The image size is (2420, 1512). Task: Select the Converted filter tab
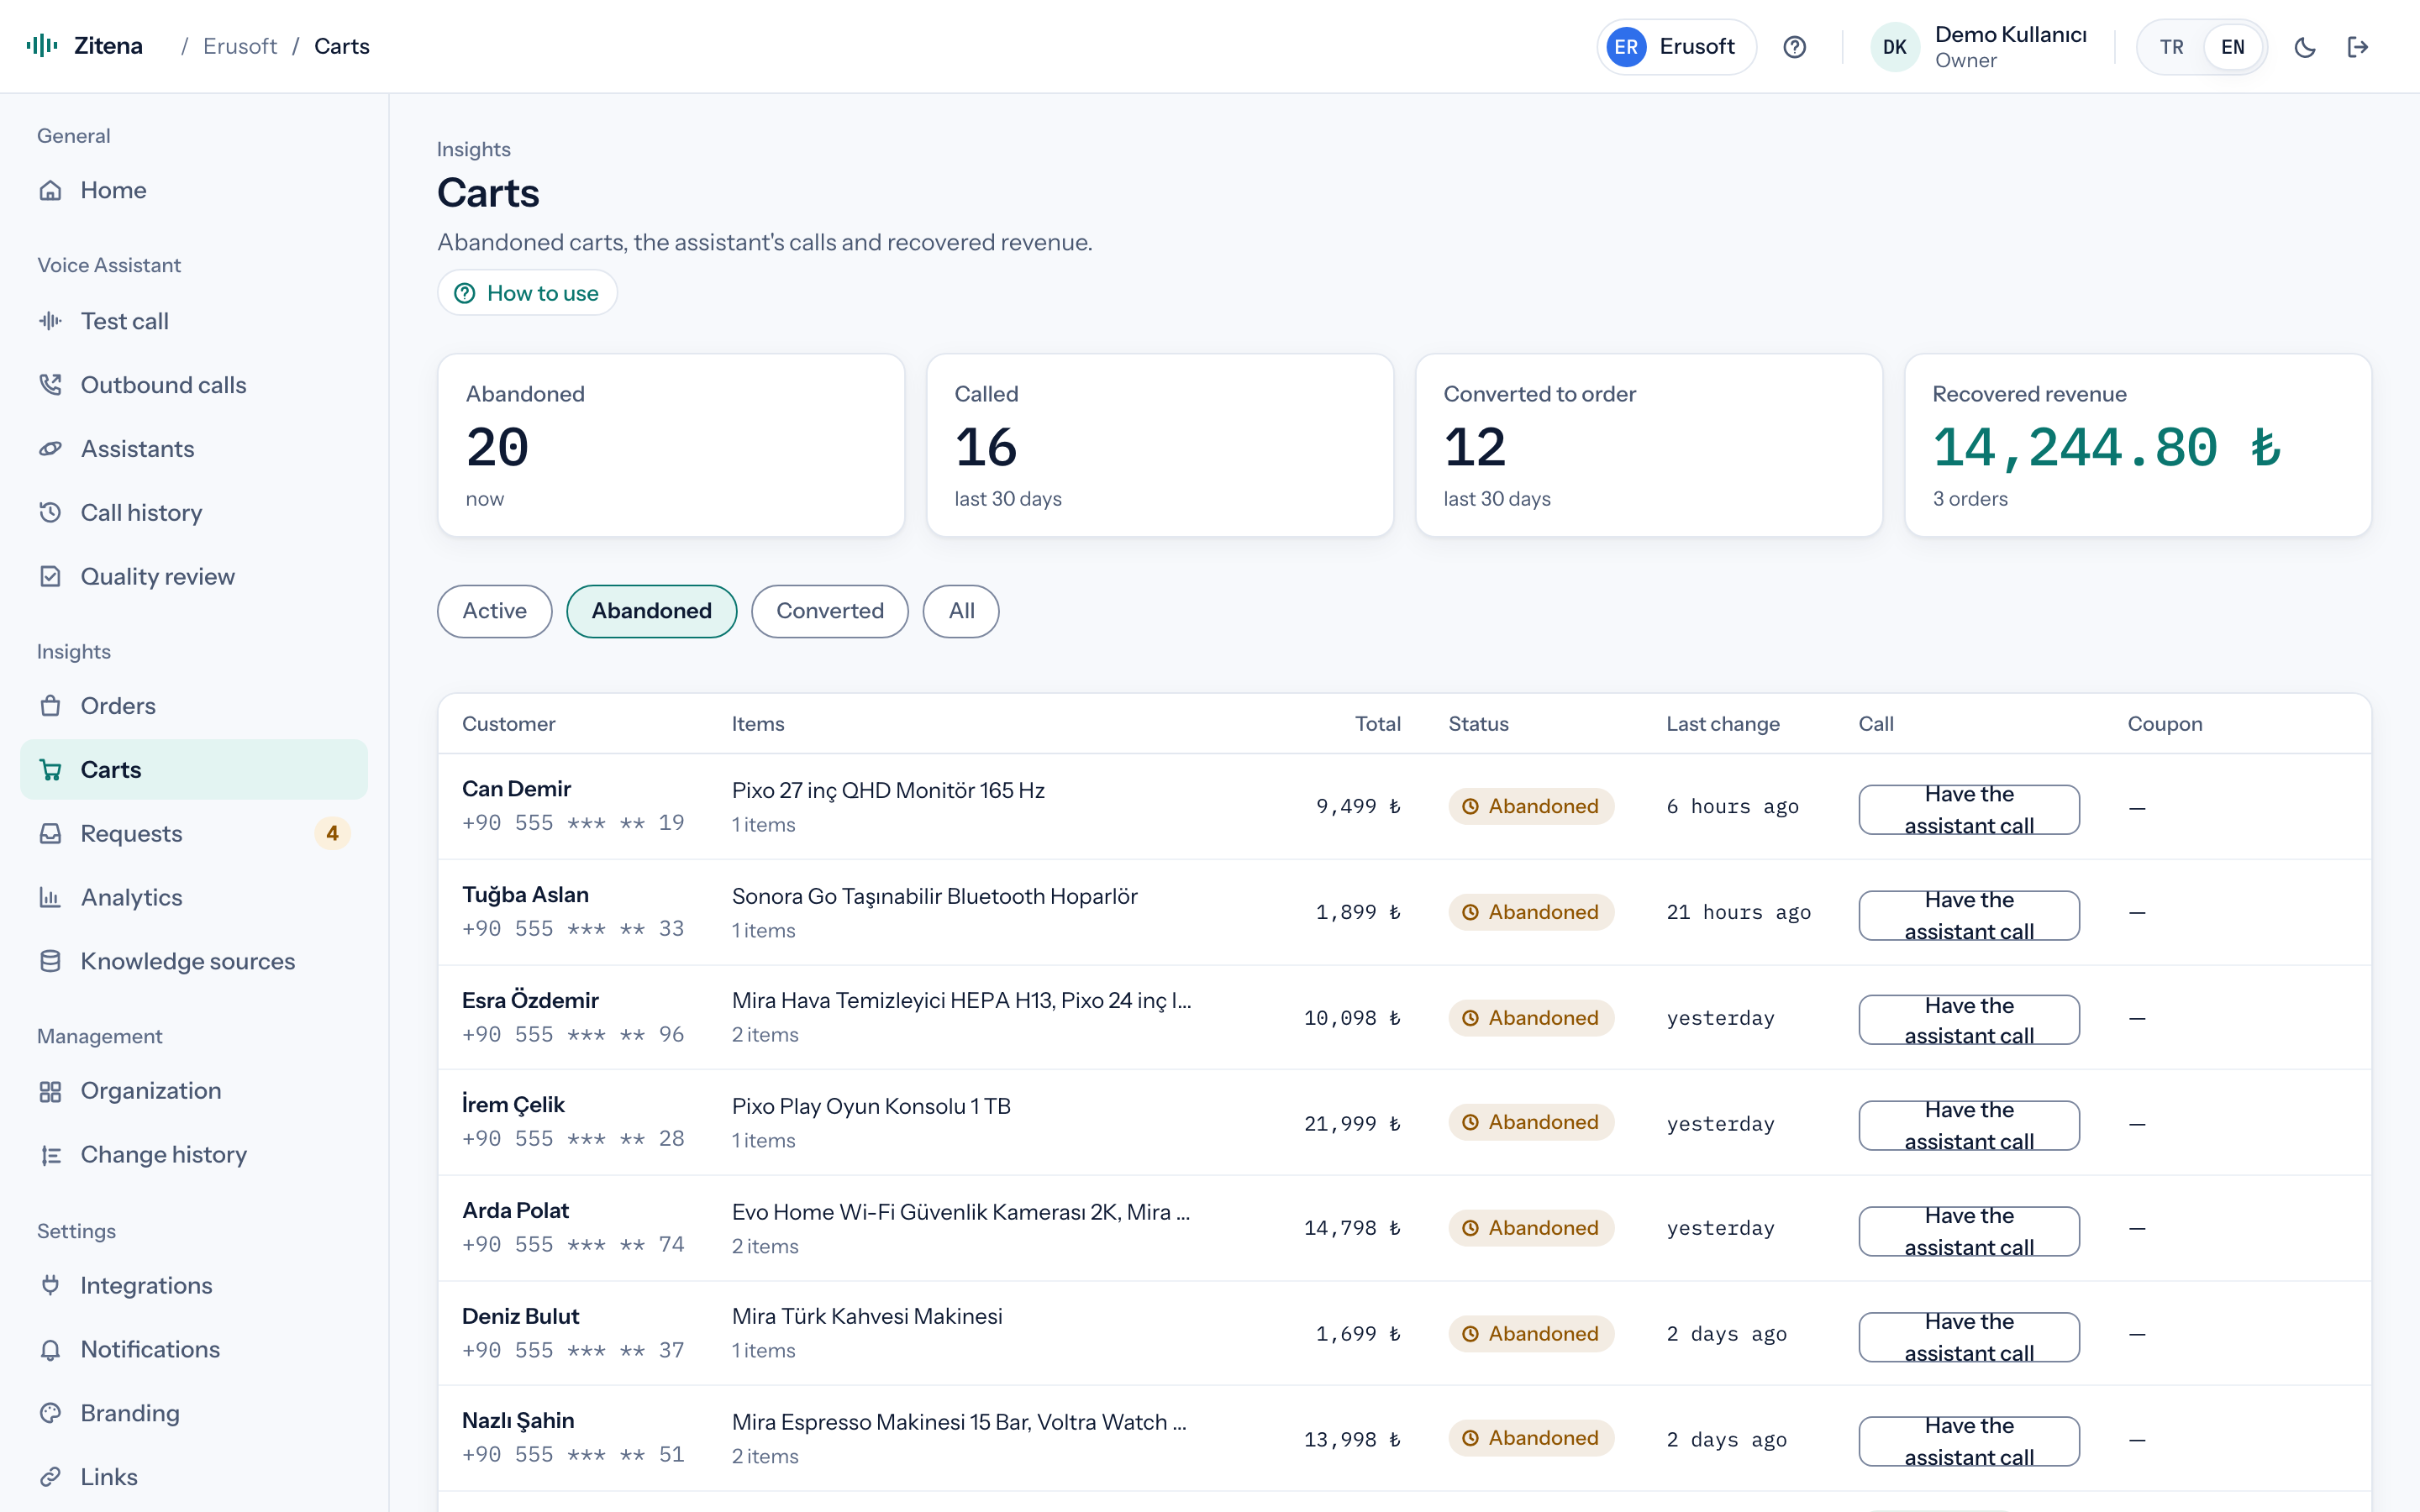[x=830, y=611]
